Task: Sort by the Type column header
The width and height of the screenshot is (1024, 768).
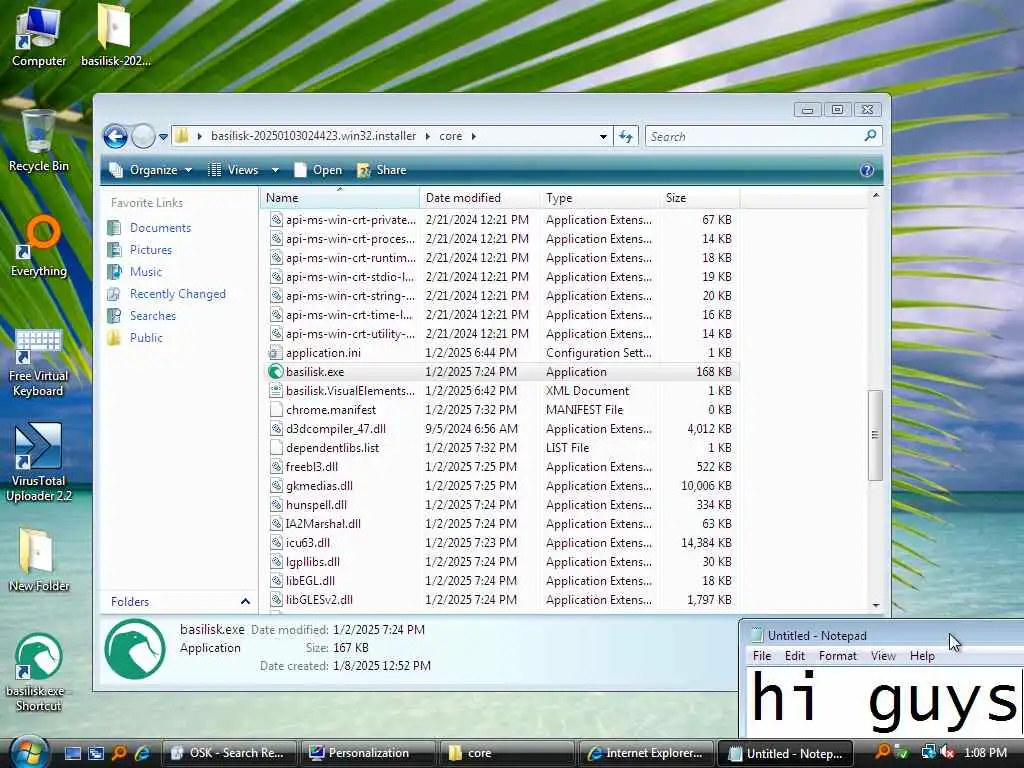Action: click(x=600, y=198)
